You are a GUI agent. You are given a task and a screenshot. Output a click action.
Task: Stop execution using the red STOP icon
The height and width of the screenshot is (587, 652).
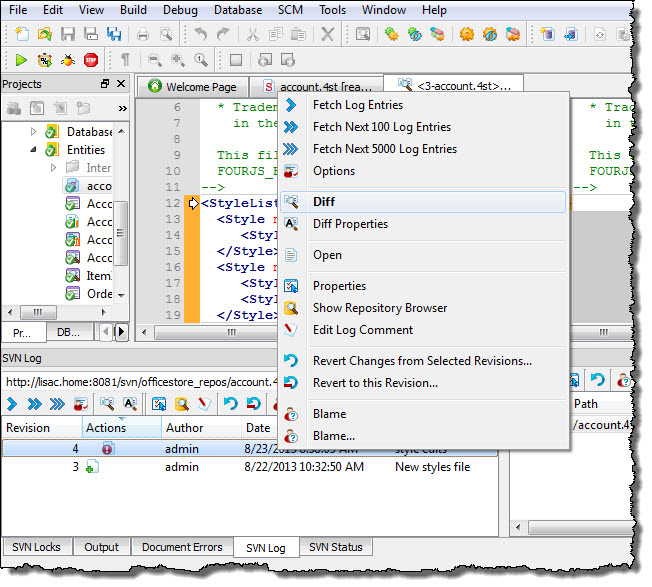click(91, 60)
